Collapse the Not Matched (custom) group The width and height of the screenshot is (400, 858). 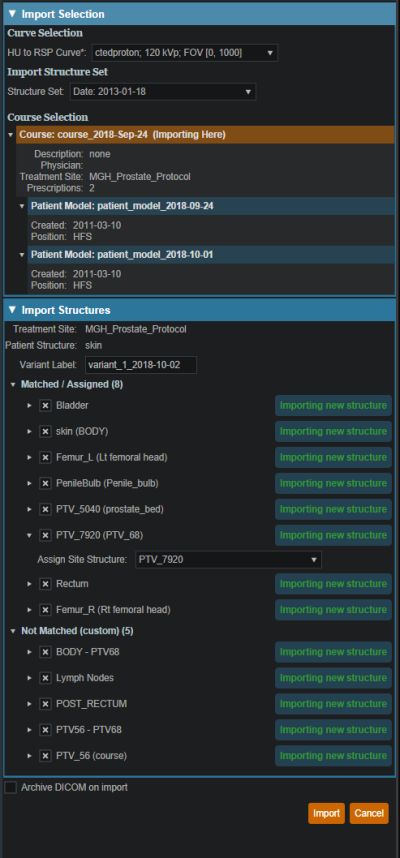13,631
